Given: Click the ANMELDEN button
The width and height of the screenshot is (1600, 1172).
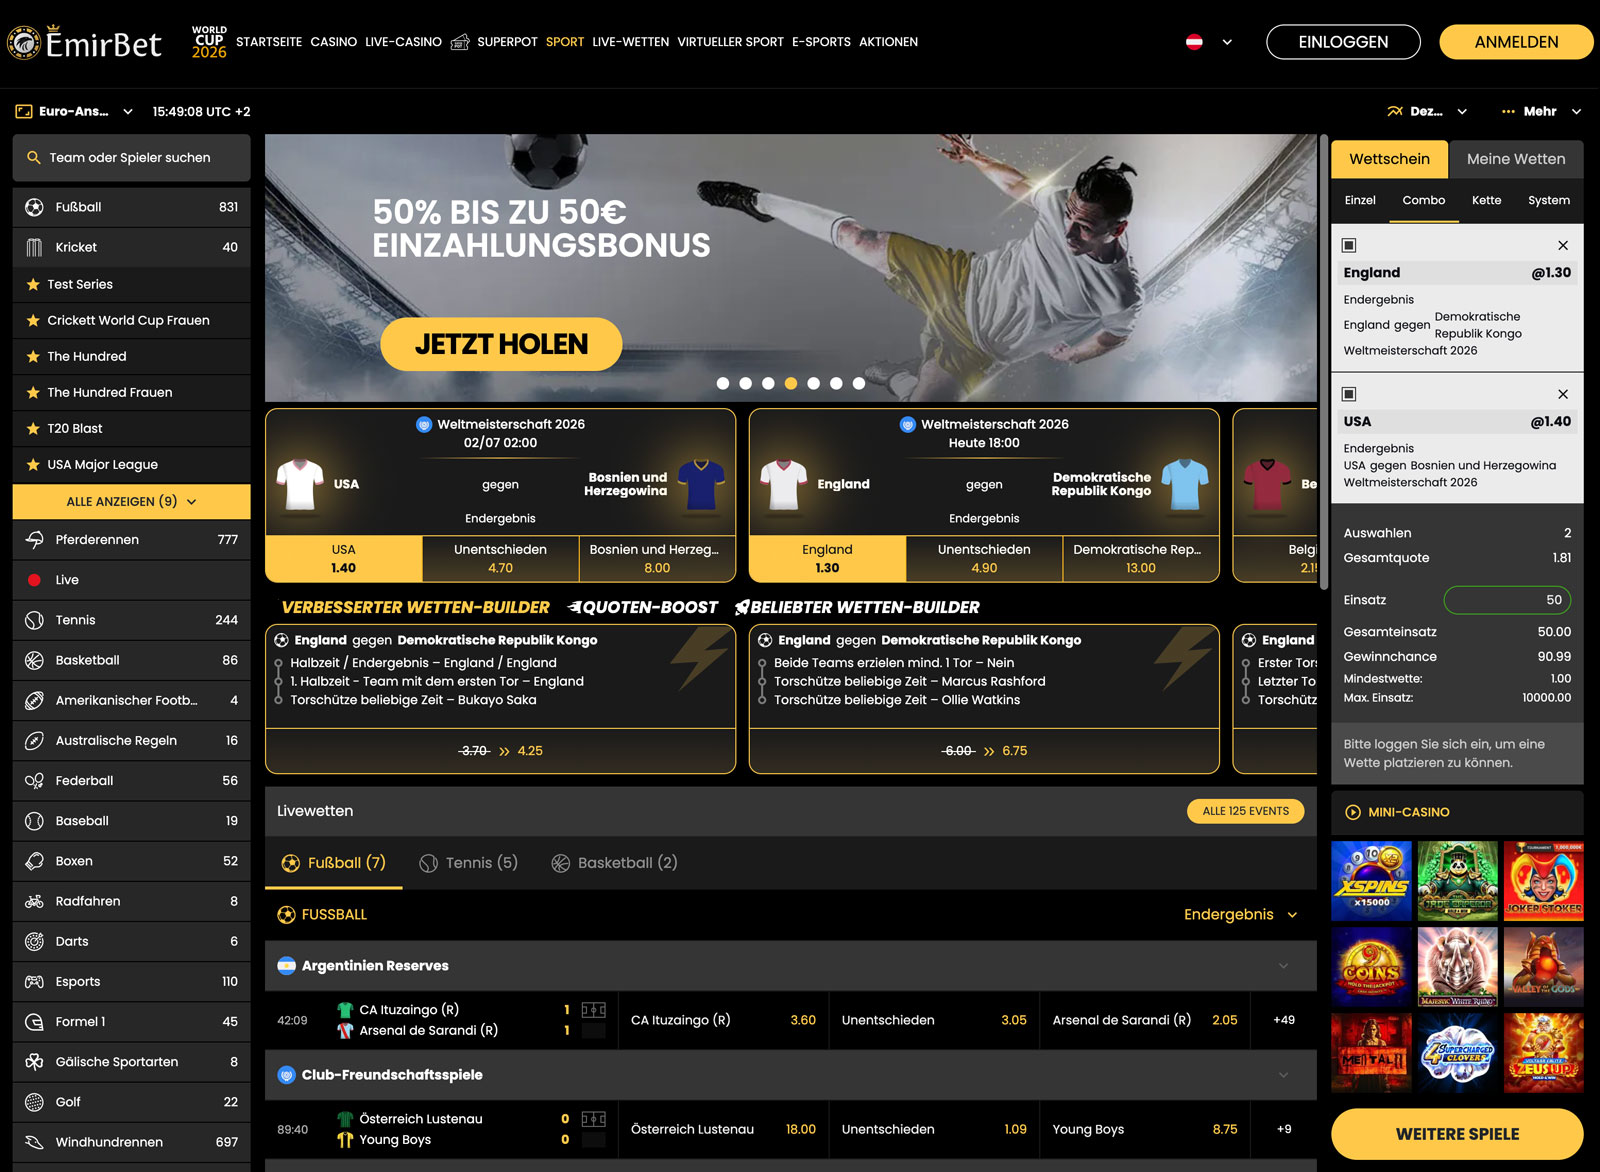Looking at the screenshot, I should coord(1516,42).
